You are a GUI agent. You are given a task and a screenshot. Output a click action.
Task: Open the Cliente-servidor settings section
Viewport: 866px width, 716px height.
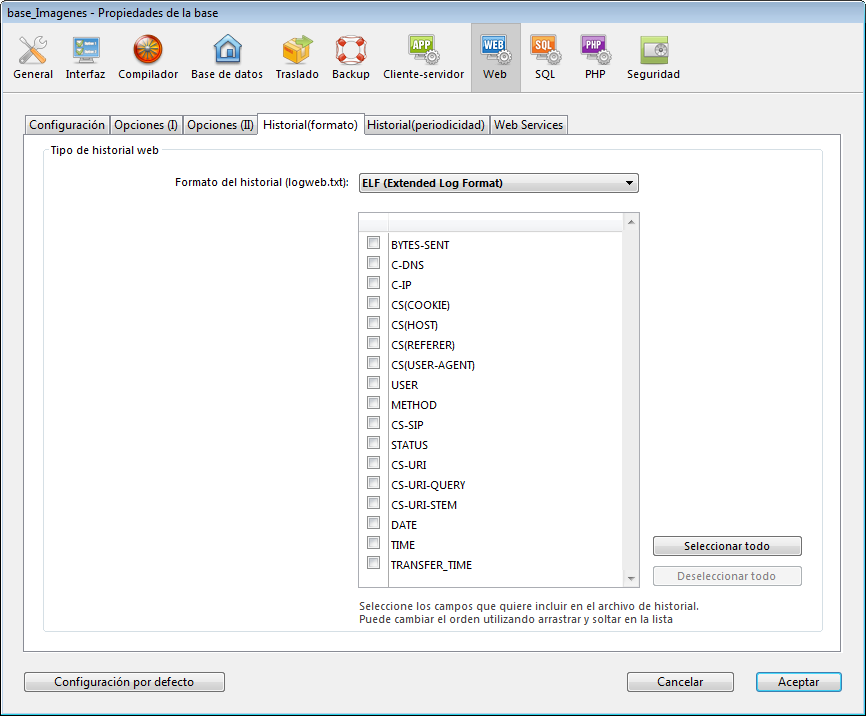click(x=424, y=57)
